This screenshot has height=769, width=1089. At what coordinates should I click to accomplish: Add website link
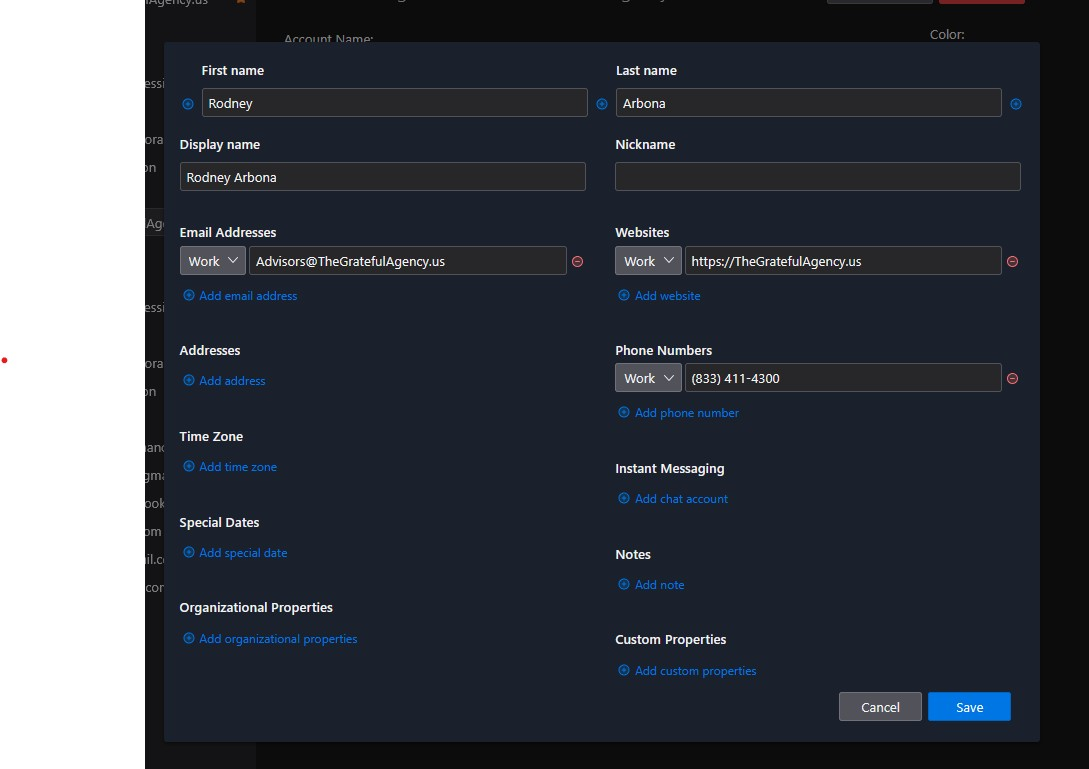click(x=659, y=295)
